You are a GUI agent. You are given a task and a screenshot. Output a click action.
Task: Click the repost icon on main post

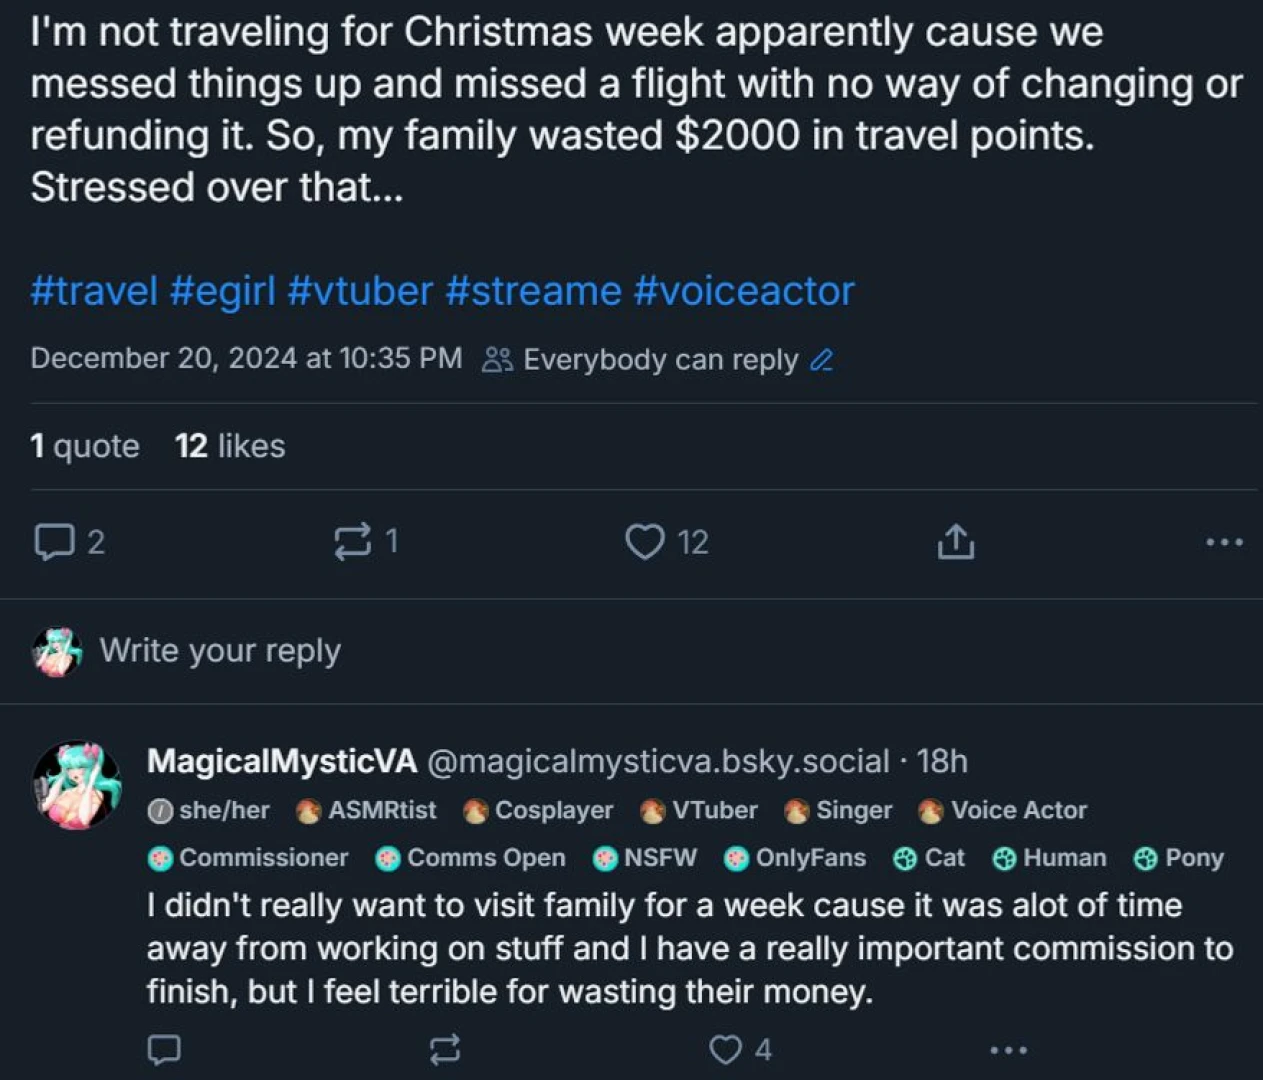tap(352, 542)
